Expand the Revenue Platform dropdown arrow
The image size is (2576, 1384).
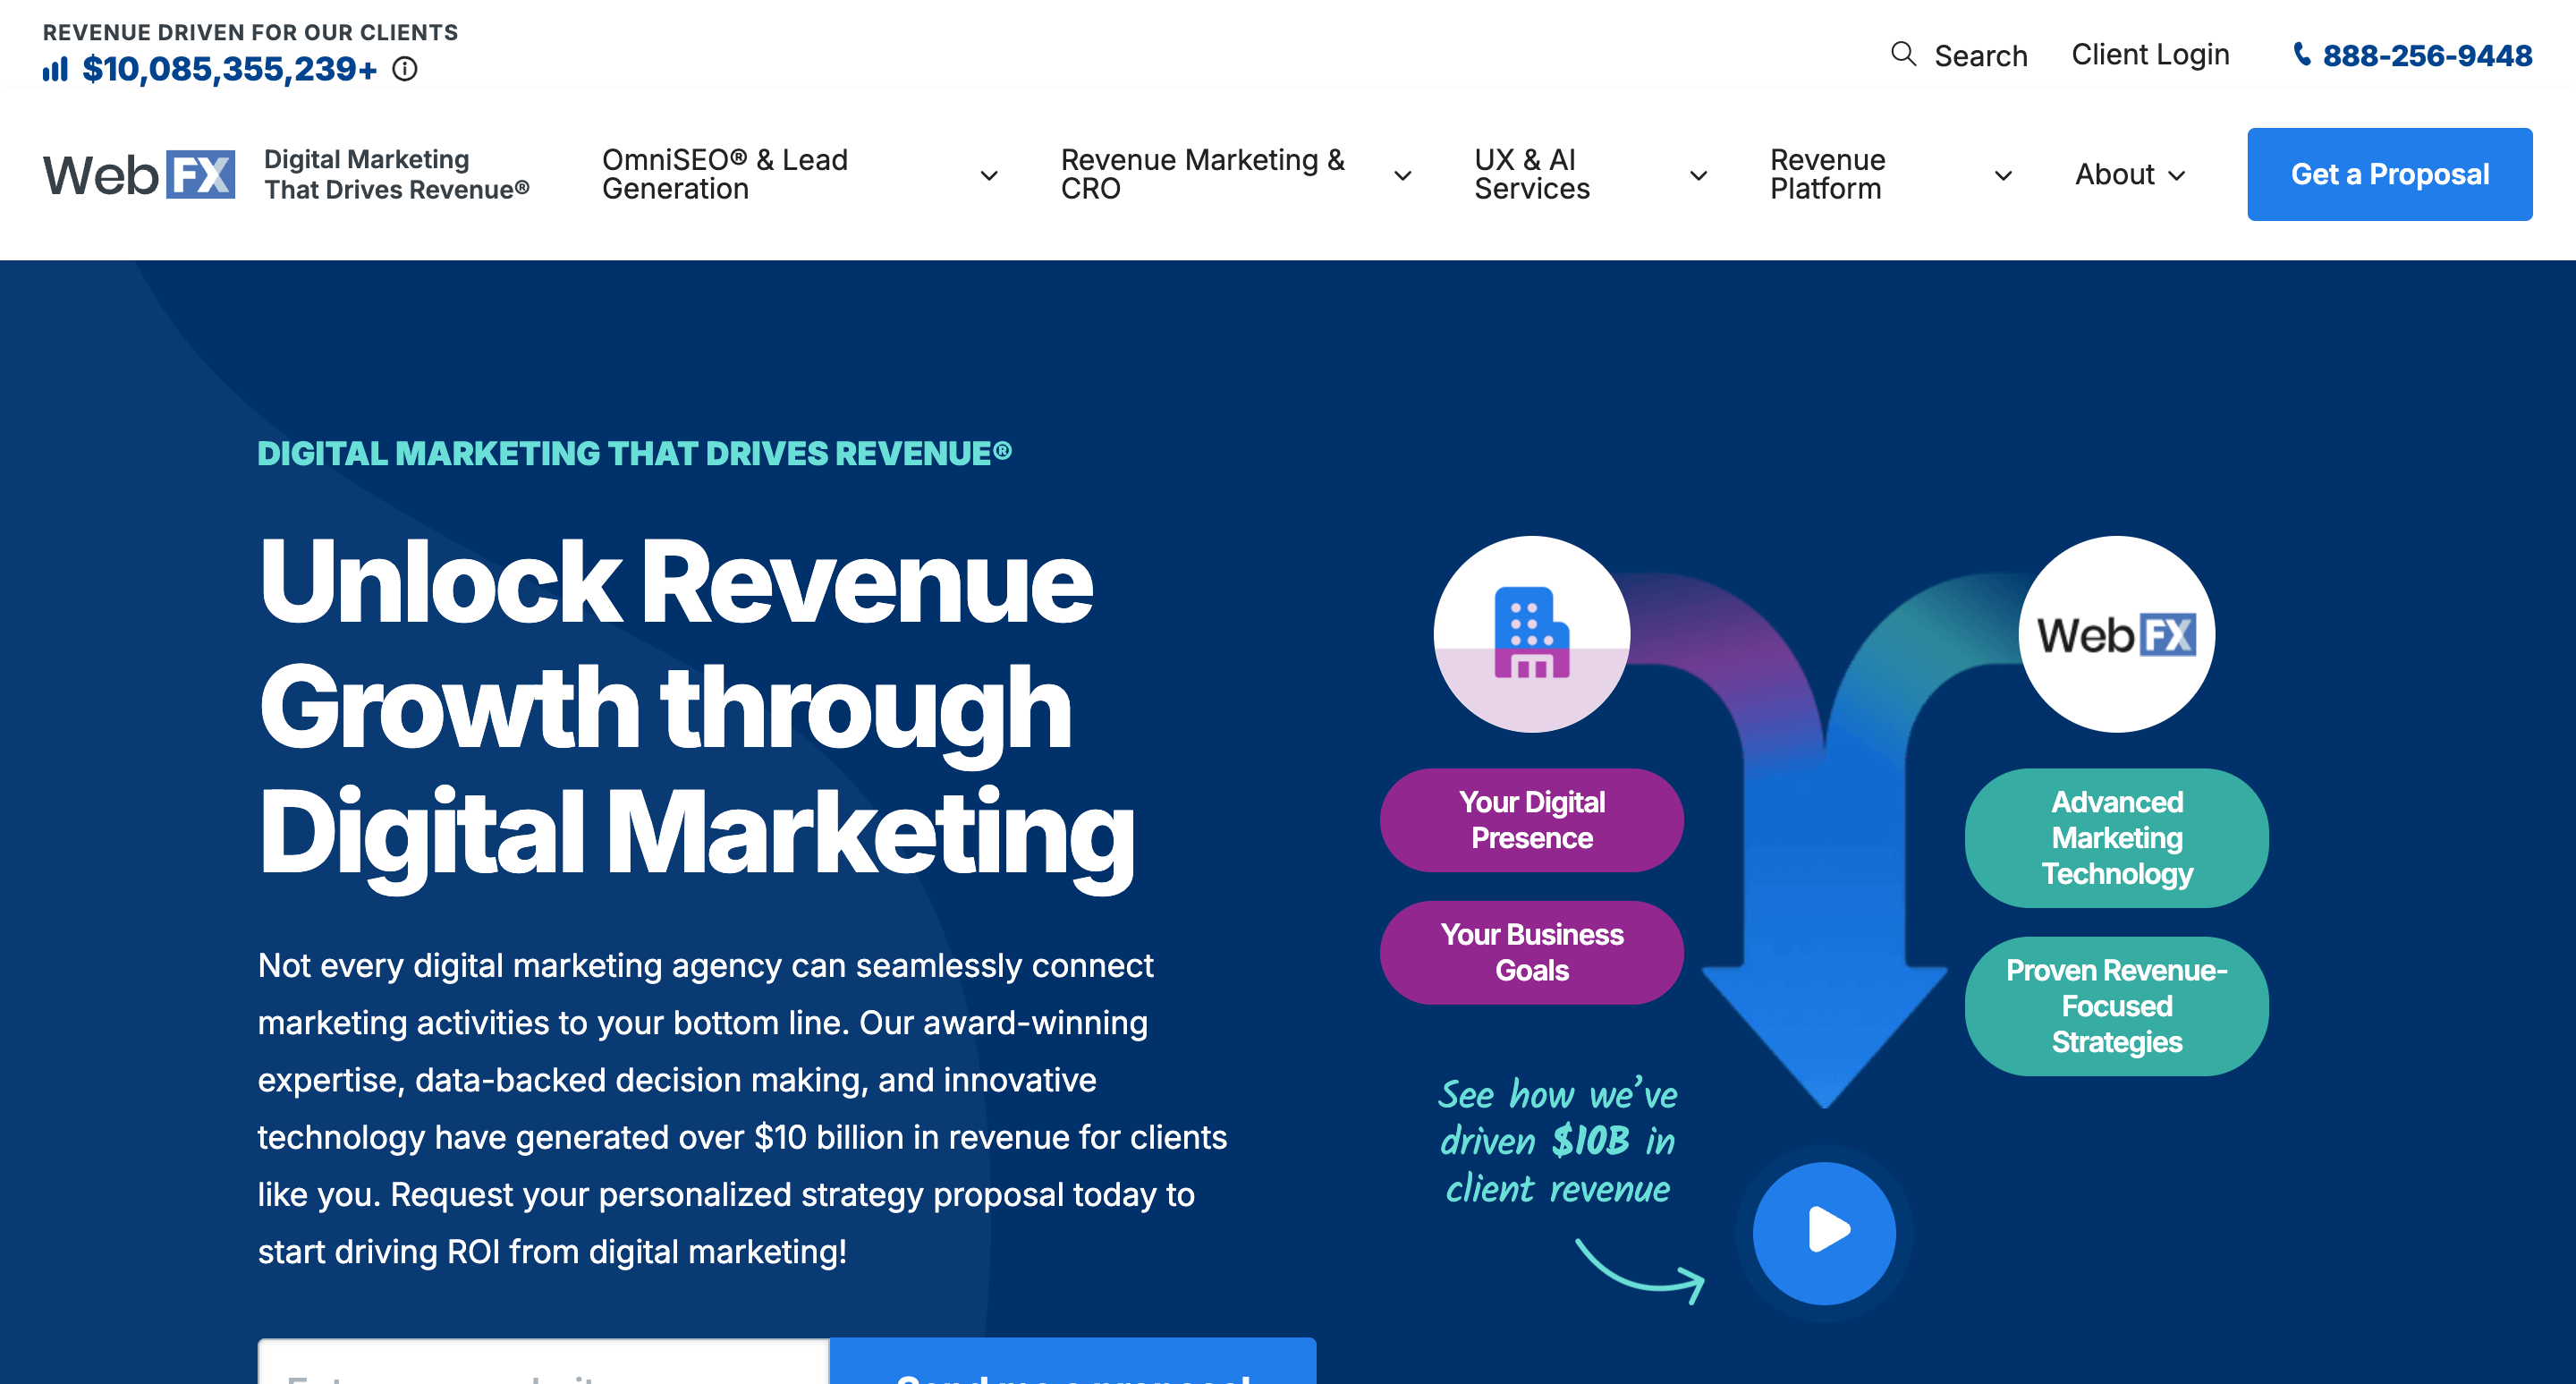pos(2003,176)
